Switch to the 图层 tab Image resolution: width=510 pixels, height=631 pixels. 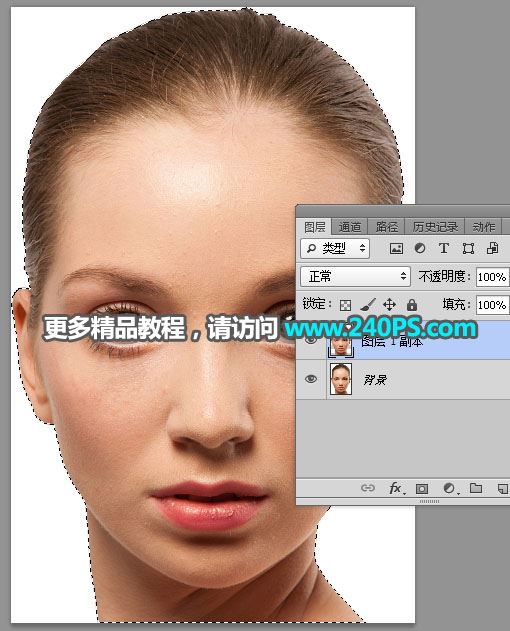click(314, 227)
